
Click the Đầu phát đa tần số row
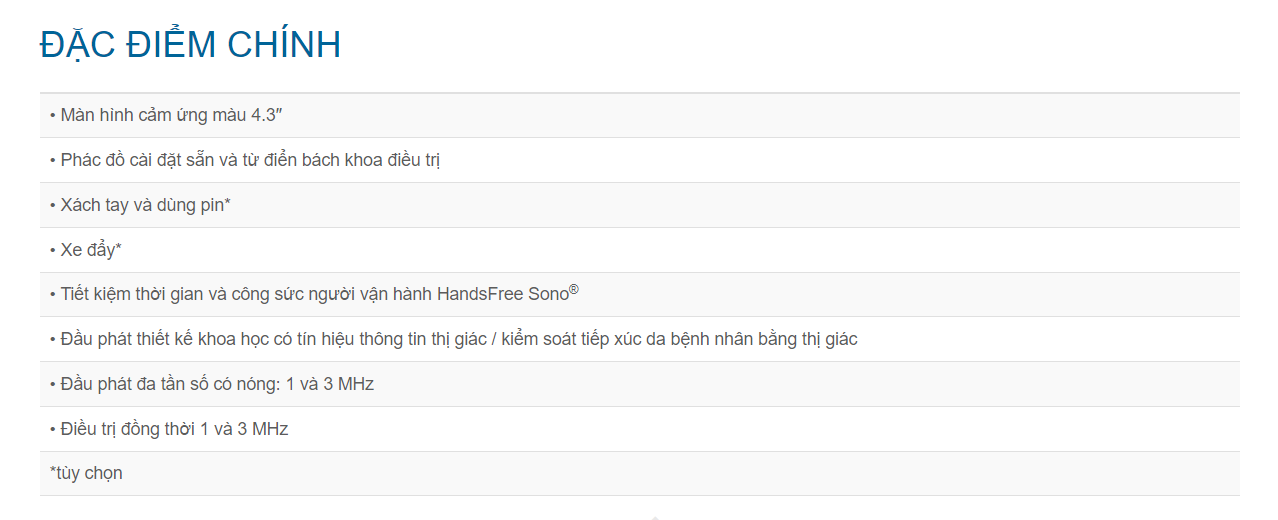coord(640,384)
